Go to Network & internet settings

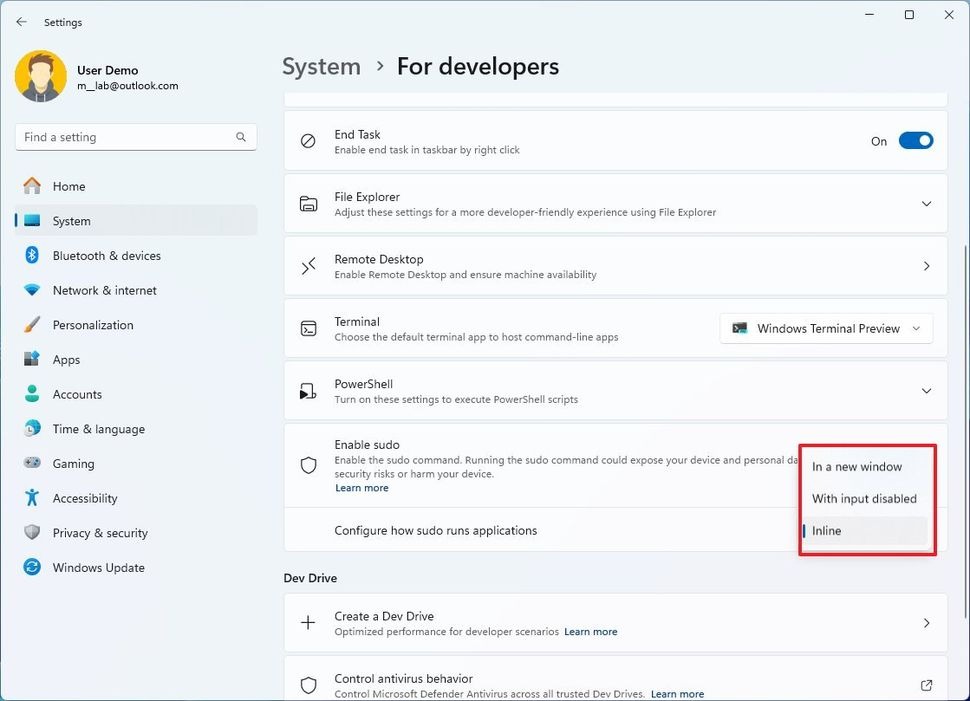(135, 290)
